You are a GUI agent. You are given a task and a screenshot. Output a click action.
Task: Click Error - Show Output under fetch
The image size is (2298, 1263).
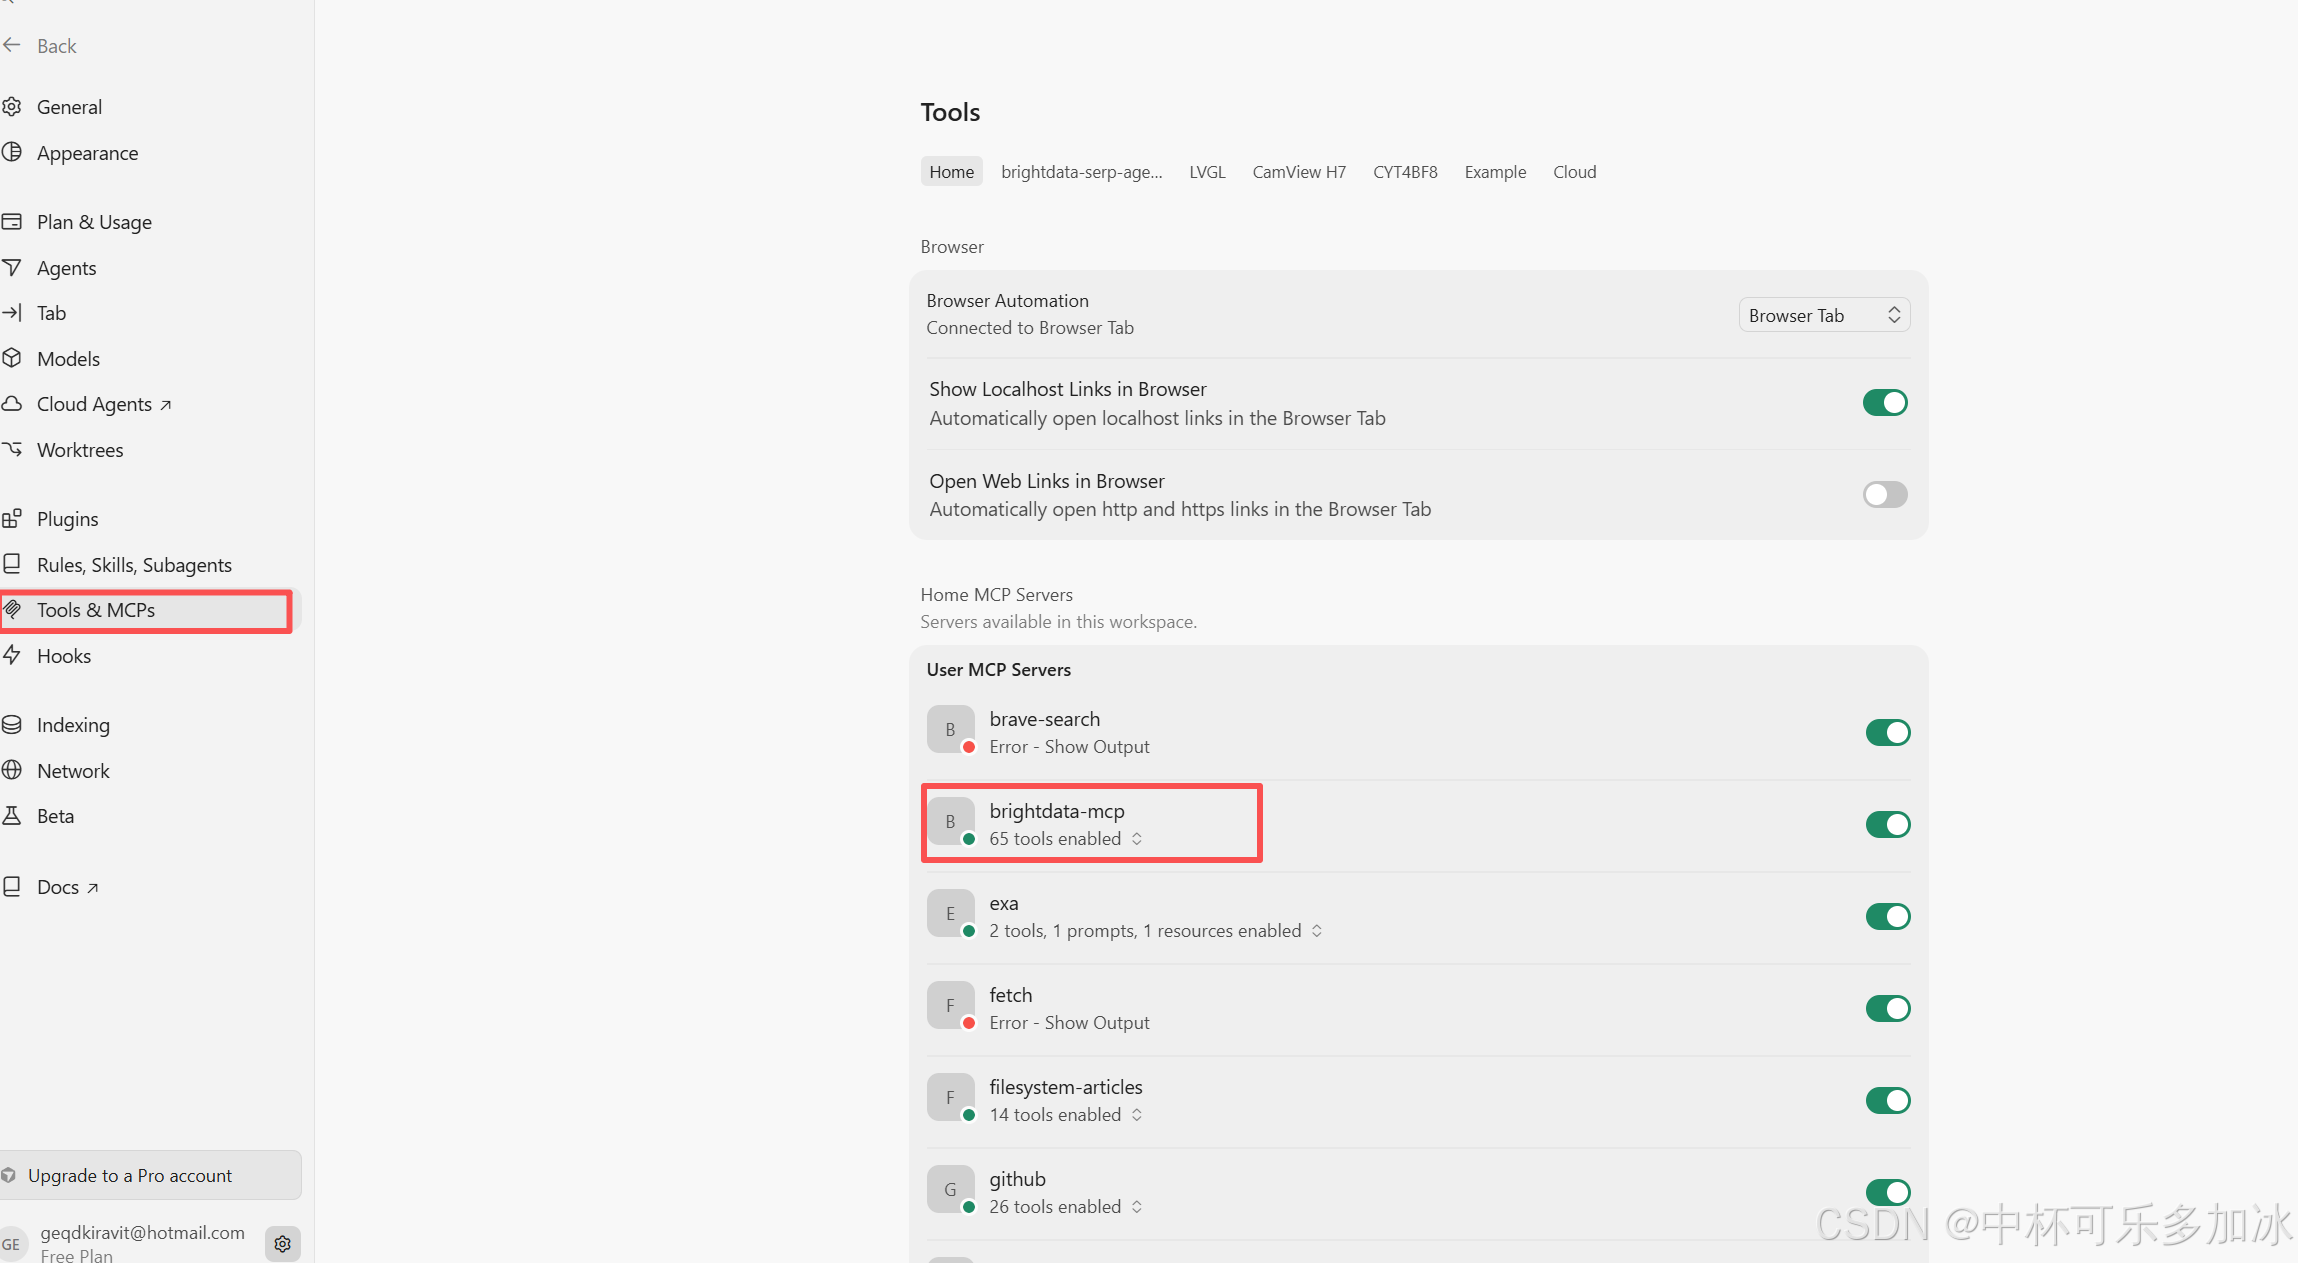[x=1069, y=1023]
